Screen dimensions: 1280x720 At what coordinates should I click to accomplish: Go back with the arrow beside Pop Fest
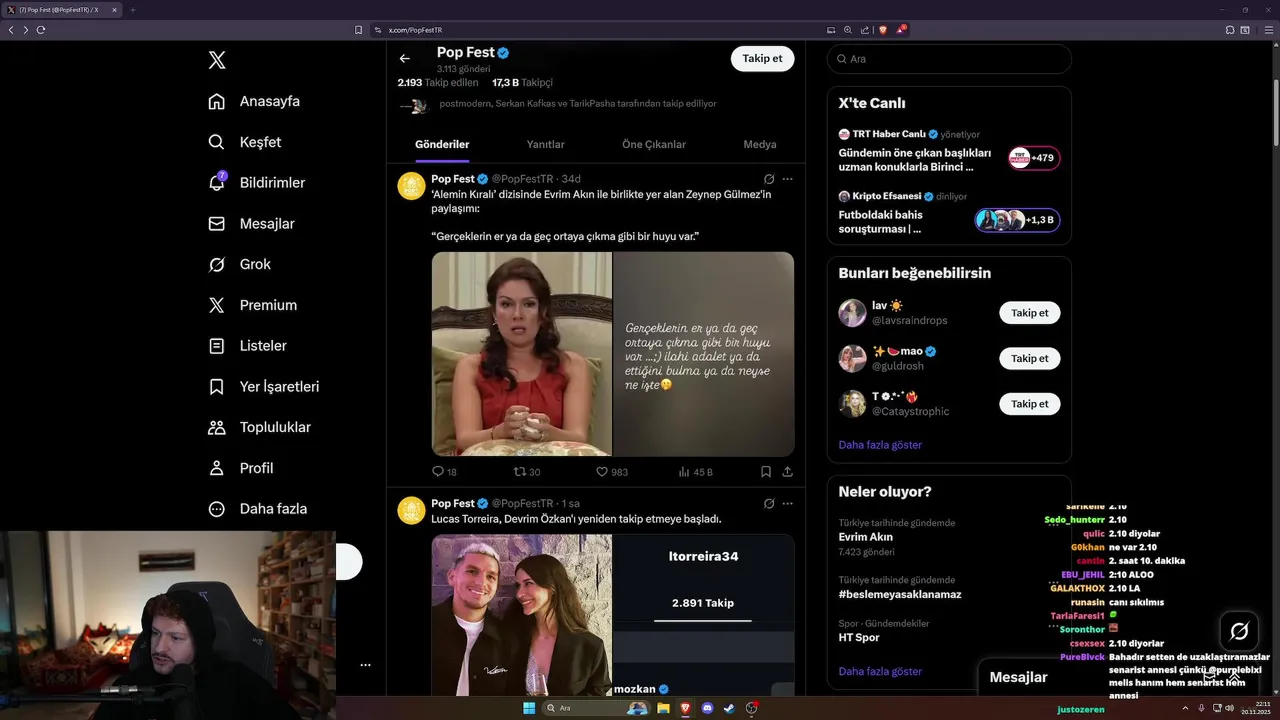point(404,58)
